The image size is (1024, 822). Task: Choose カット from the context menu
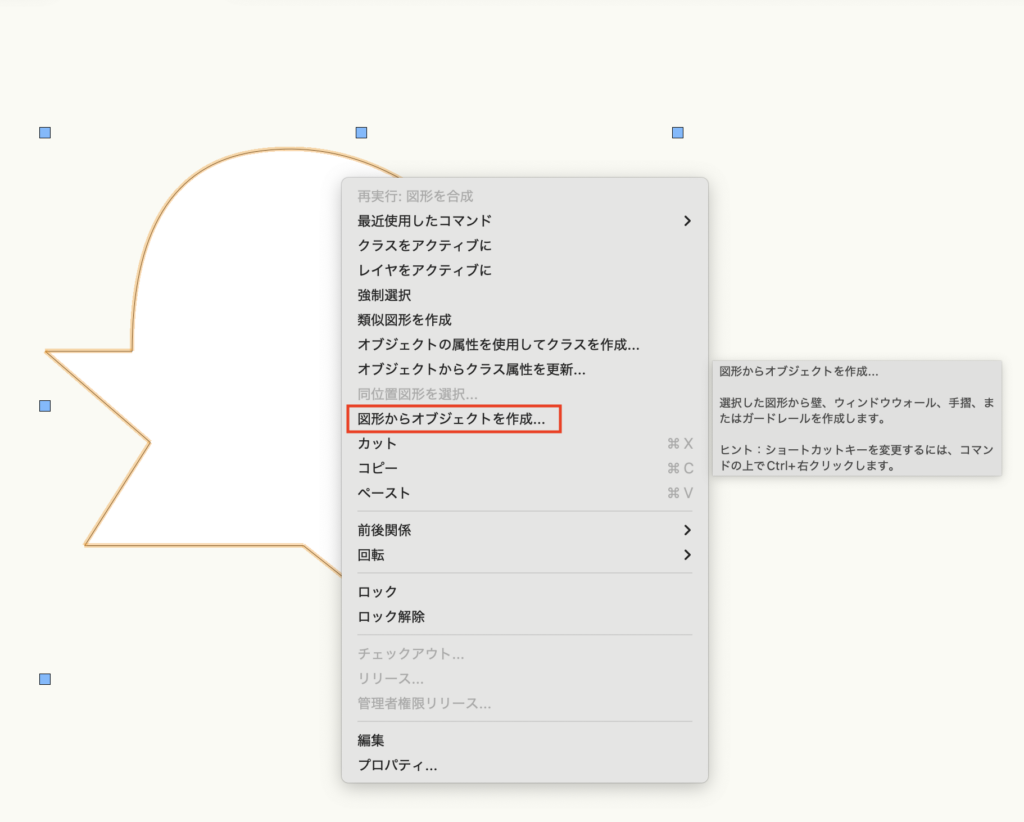click(377, 444)
